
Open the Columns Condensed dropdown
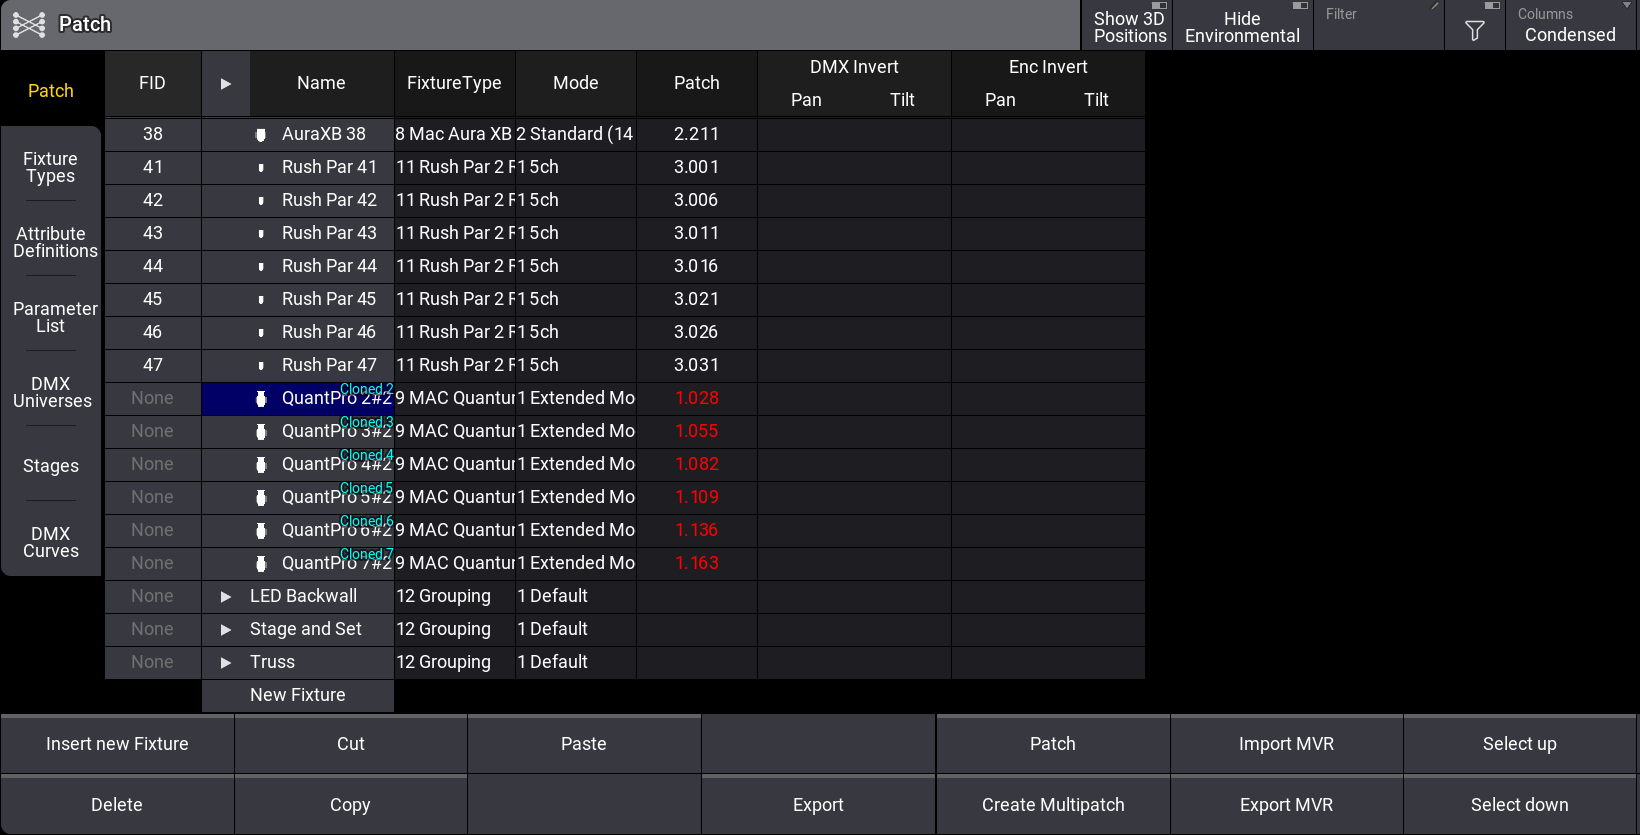pos(1569,26)
